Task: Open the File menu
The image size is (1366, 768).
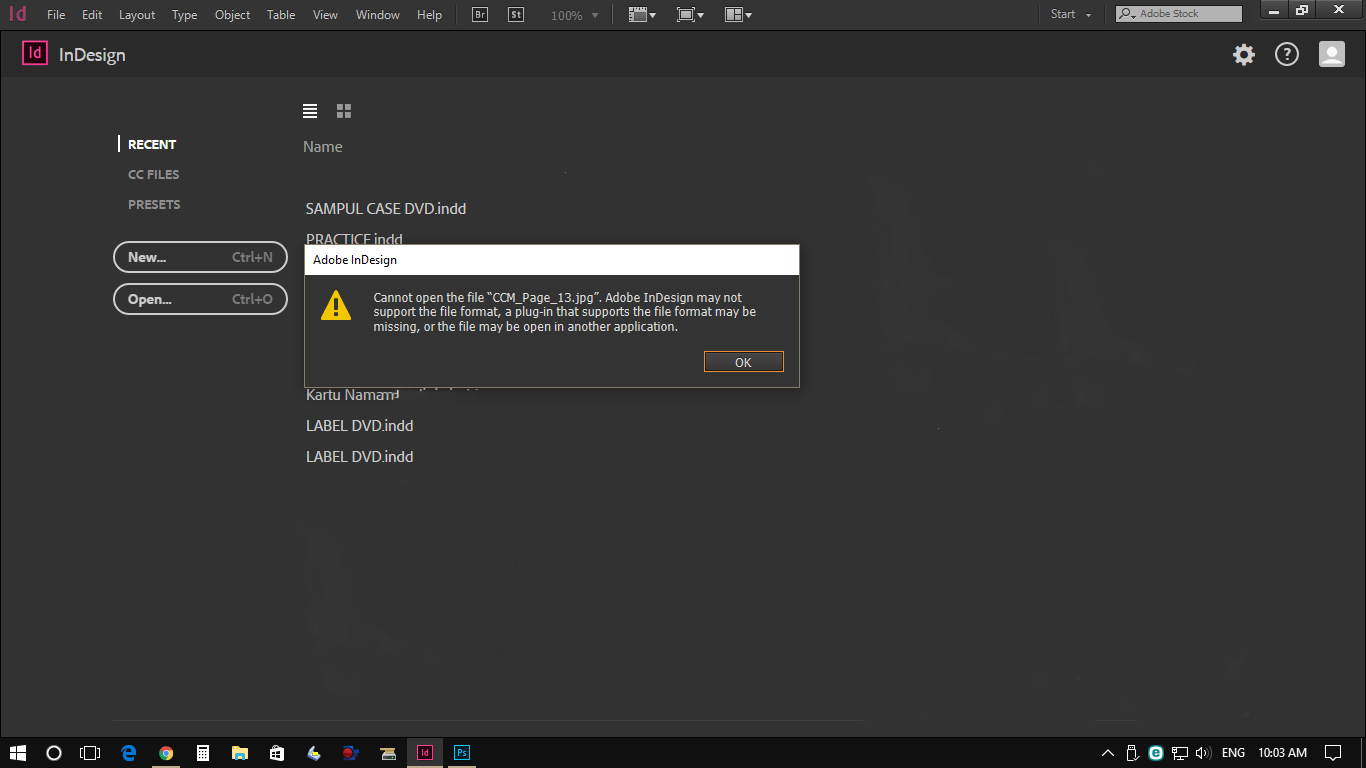Action: point(56,15)
